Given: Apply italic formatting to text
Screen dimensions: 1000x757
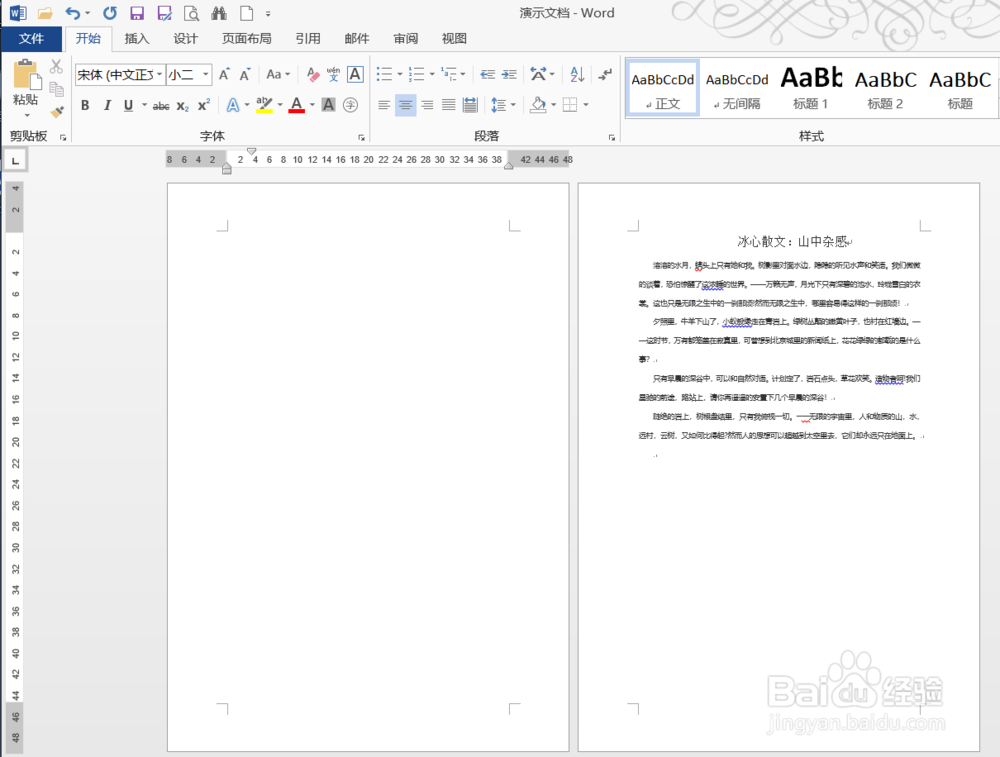Looking at the screenshot, I should [x=106, y=104].
